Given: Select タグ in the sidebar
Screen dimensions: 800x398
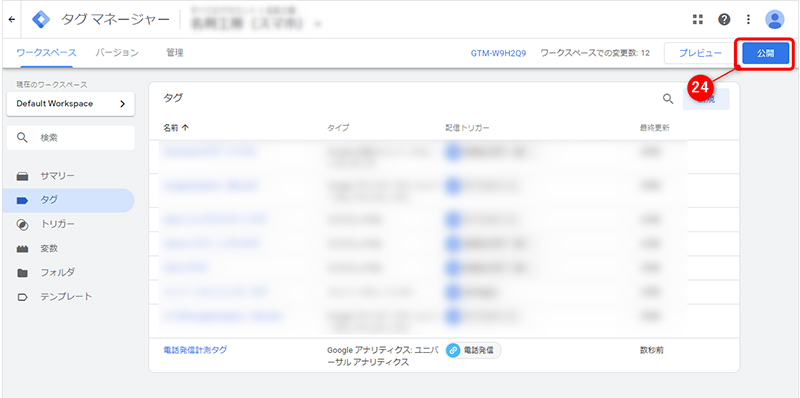Looking at the screenshot, I should pyautogui.click(x=68, y=201).
